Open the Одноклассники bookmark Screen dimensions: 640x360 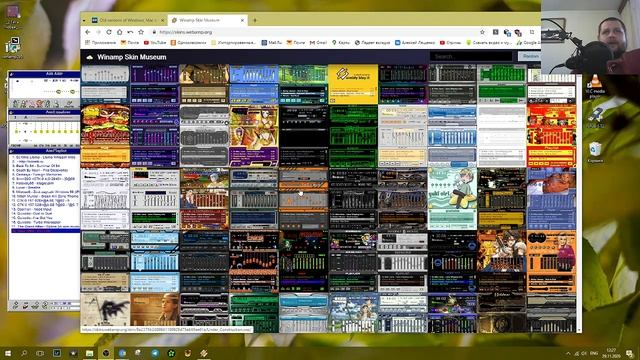[189, 42]
